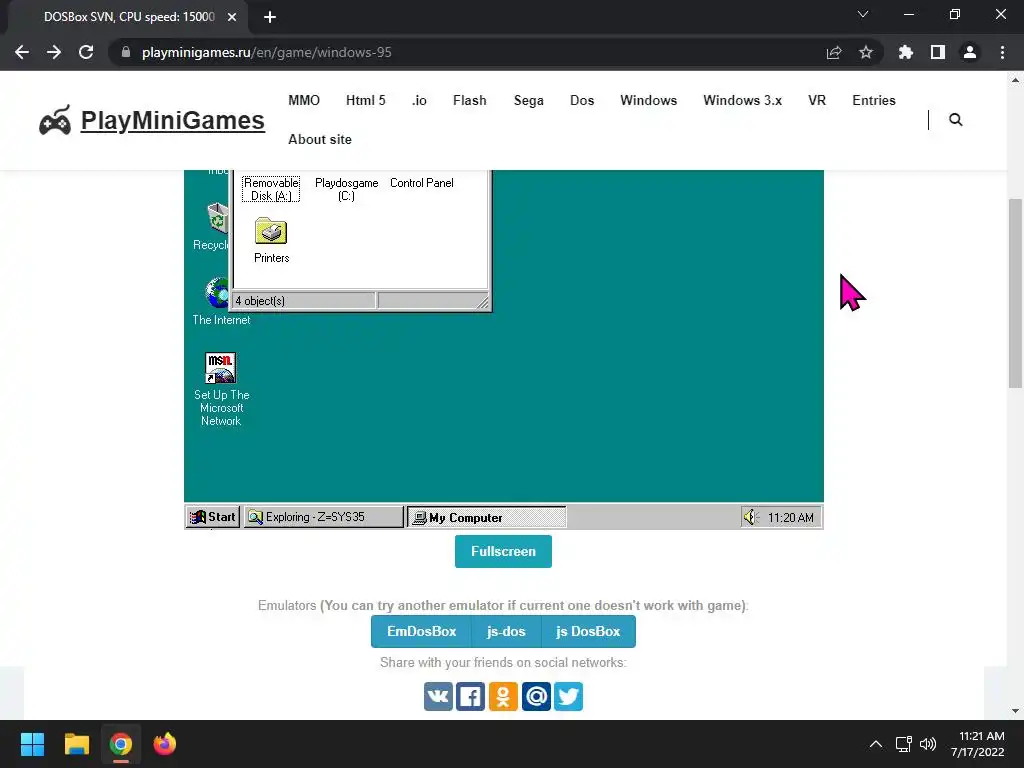Select the Printers folder icon

point(271,240)
